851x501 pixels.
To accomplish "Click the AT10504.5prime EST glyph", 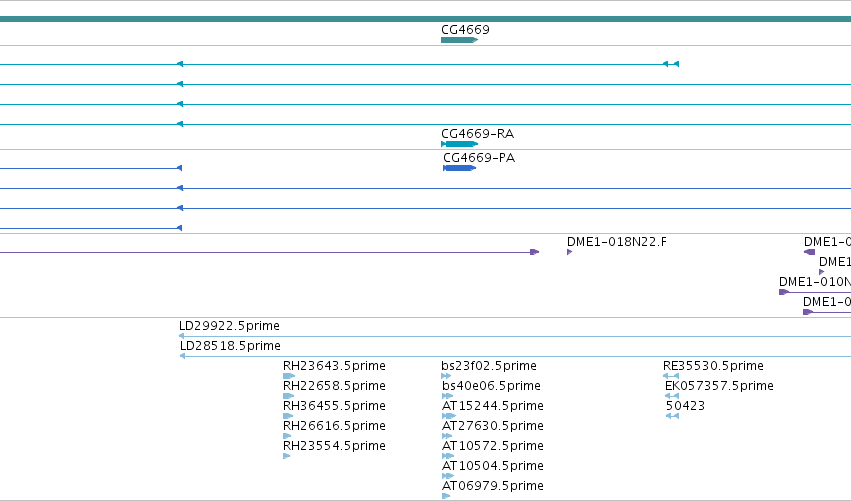I will (x=448, y=476).
